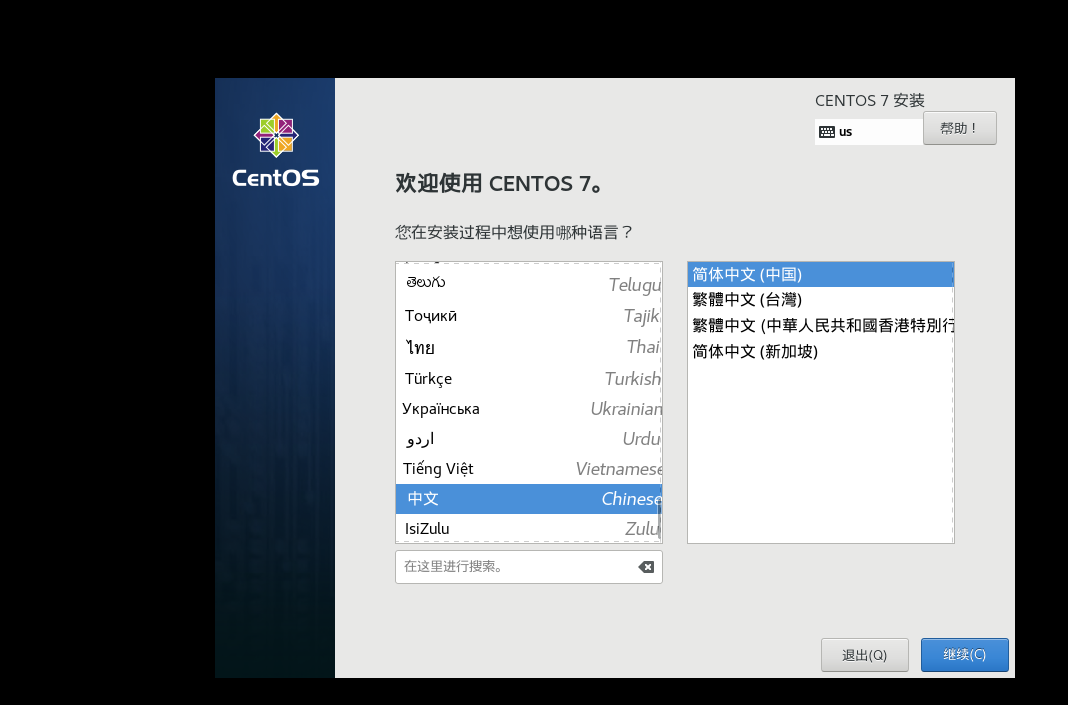1068x705 pixels.
Task: Pick Türkçe Turkish language
Action: [529, 378]
